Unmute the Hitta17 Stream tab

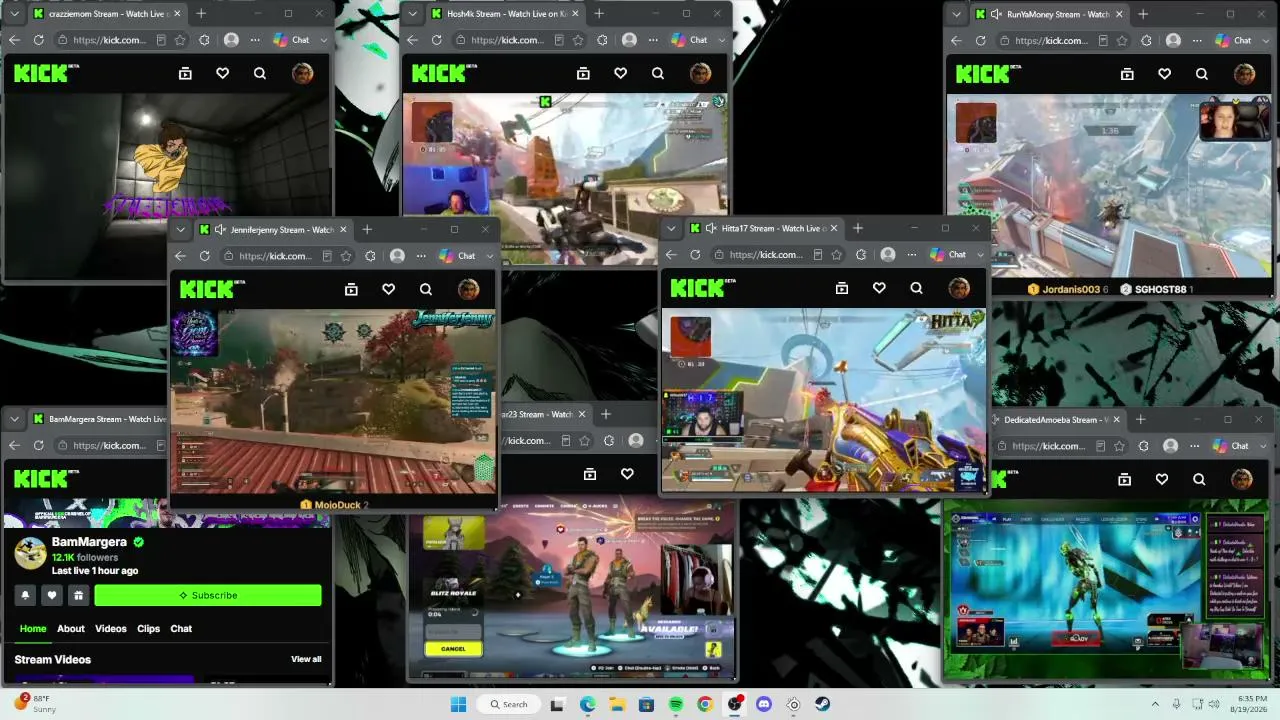coord(709,228)
